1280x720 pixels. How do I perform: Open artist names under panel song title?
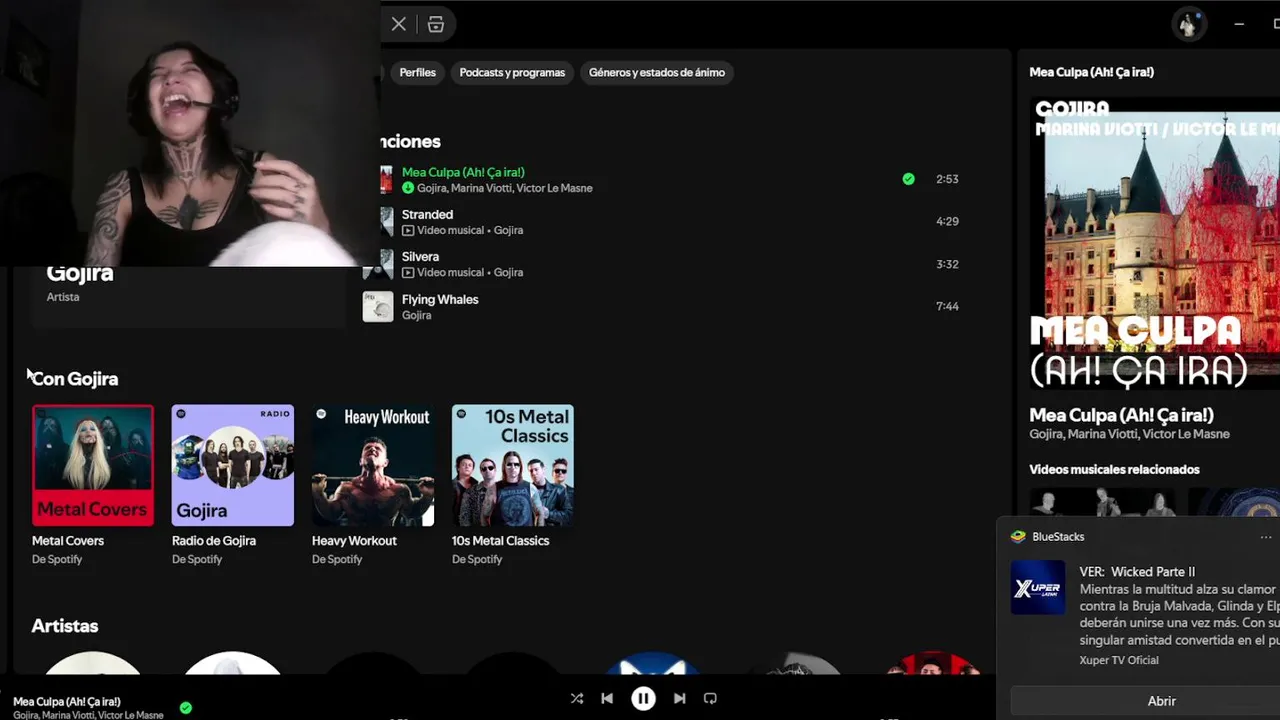pyautogui.click(x=1129, y=434)
